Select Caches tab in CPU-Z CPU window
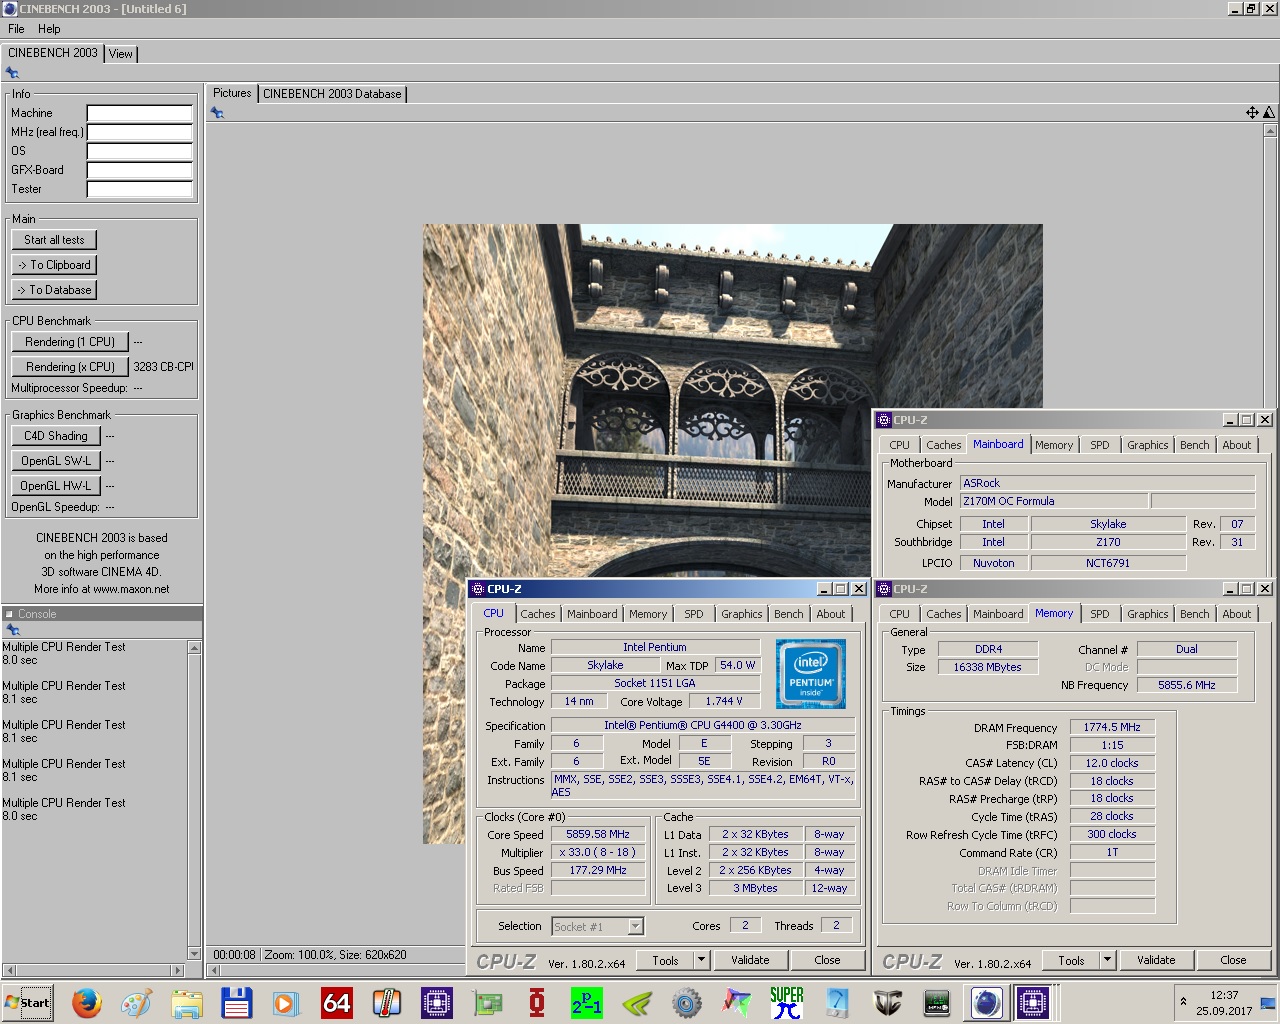 click(x=538, y=614)
